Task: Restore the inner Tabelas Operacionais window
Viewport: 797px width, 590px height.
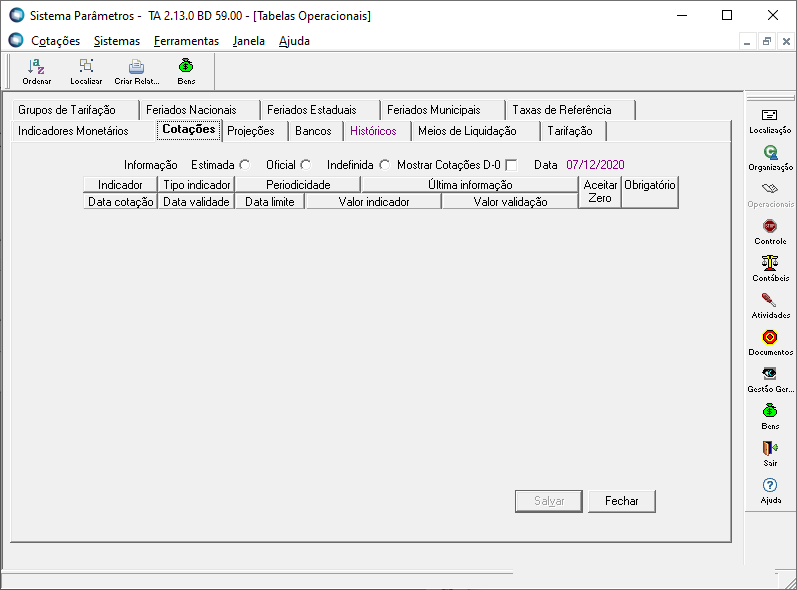Action: [x=767, y=42]
